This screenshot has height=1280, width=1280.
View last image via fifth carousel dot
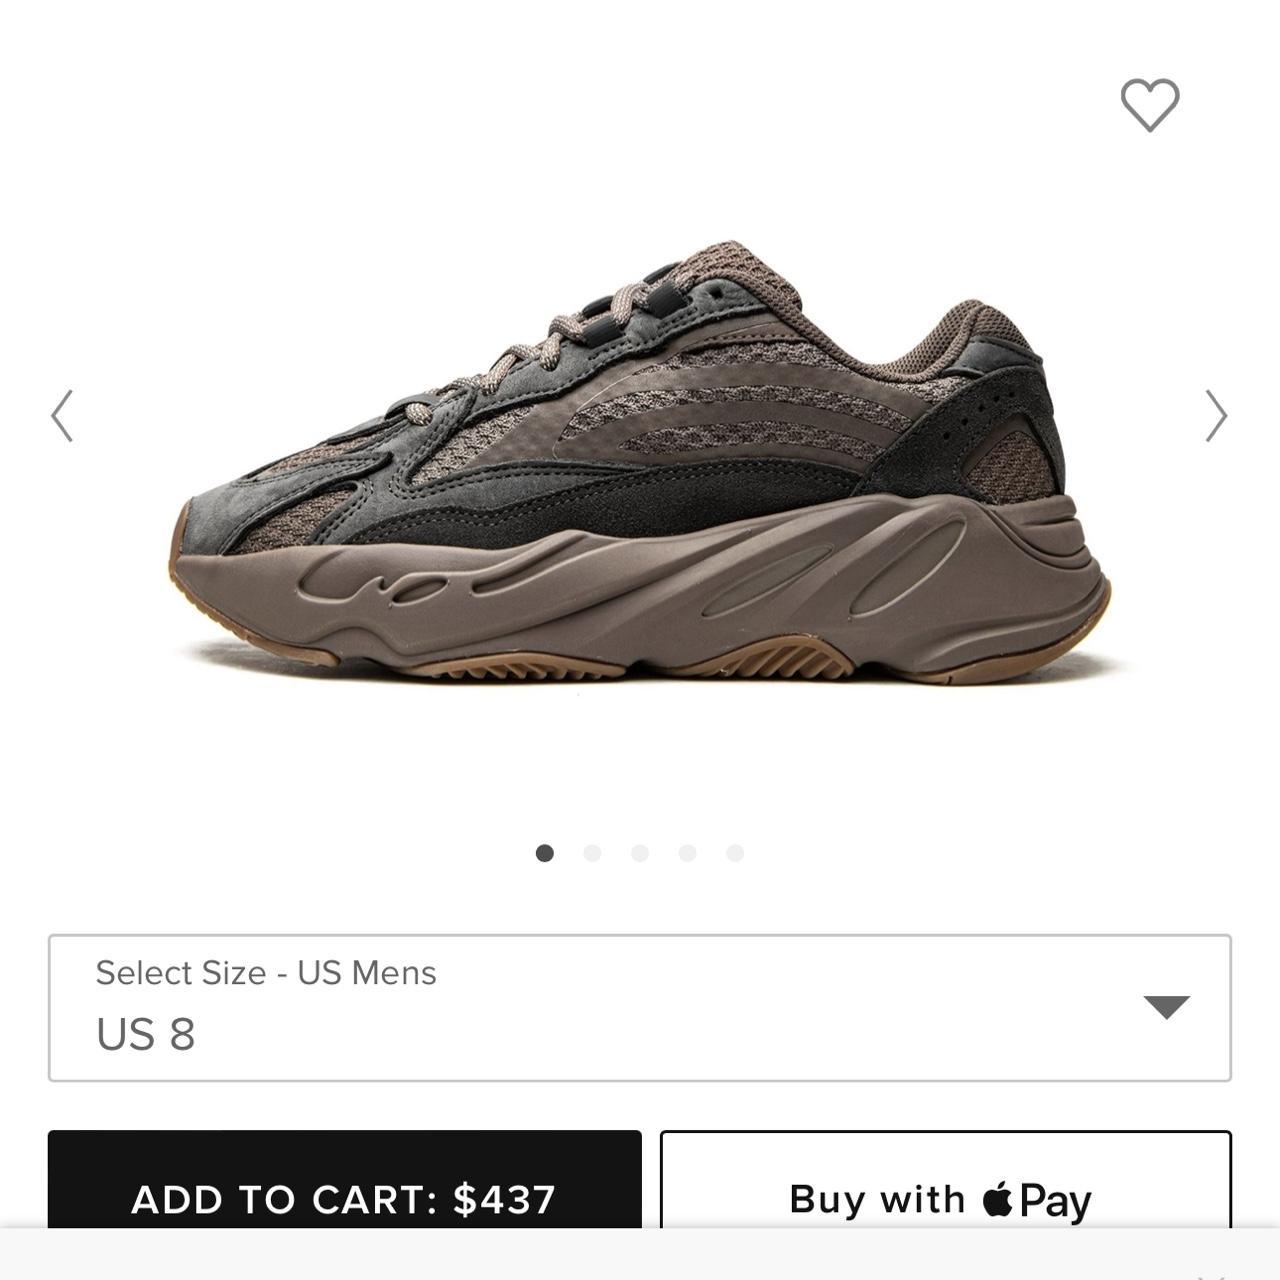click(x=735, y=853)
